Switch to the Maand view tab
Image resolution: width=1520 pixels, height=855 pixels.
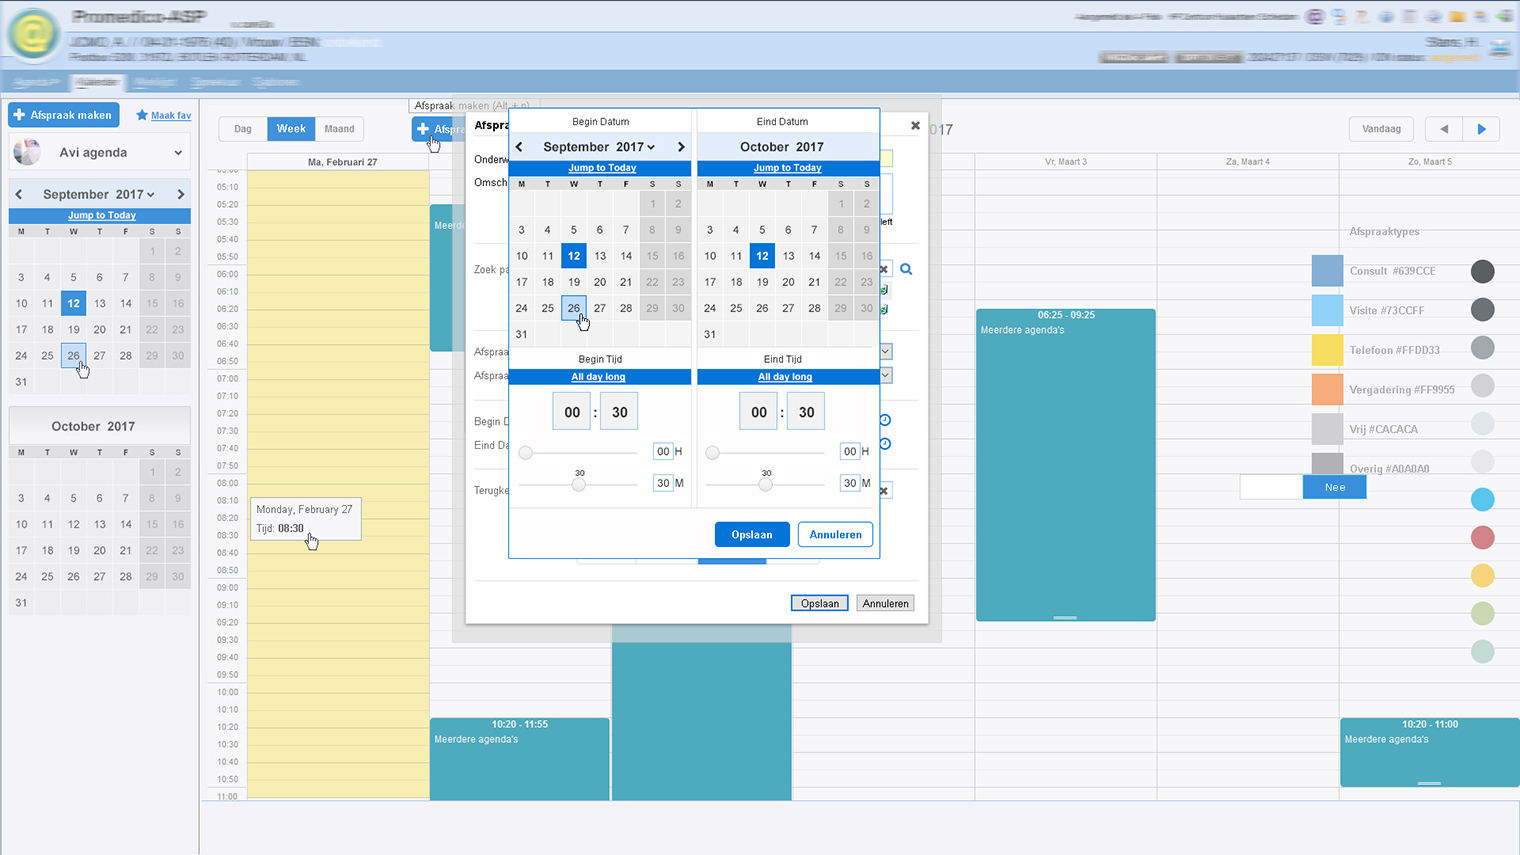(339, 129)
